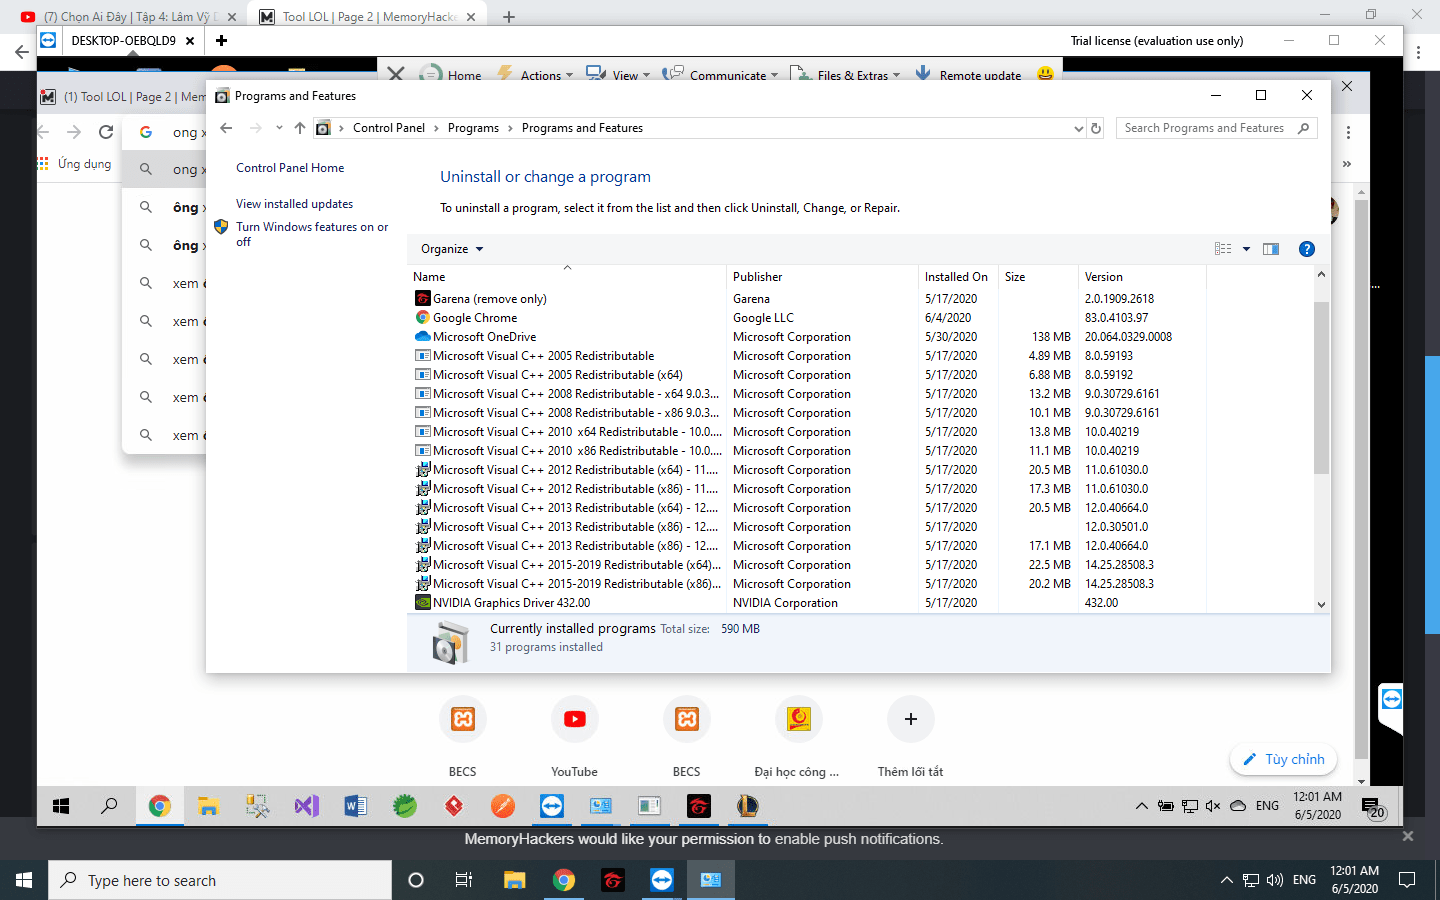1440x900 pixels.
Task: Expand the TeamViewer Actions menu
Action: click(x=536, y=75)
